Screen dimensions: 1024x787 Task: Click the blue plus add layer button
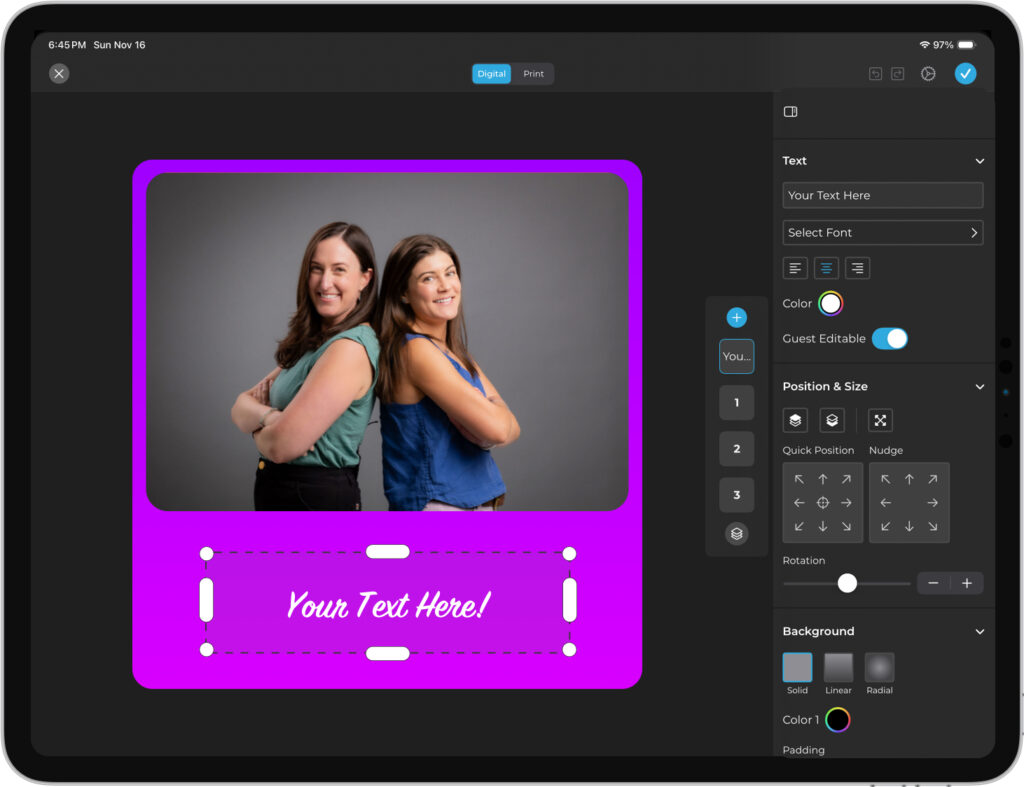pos(736,318)
